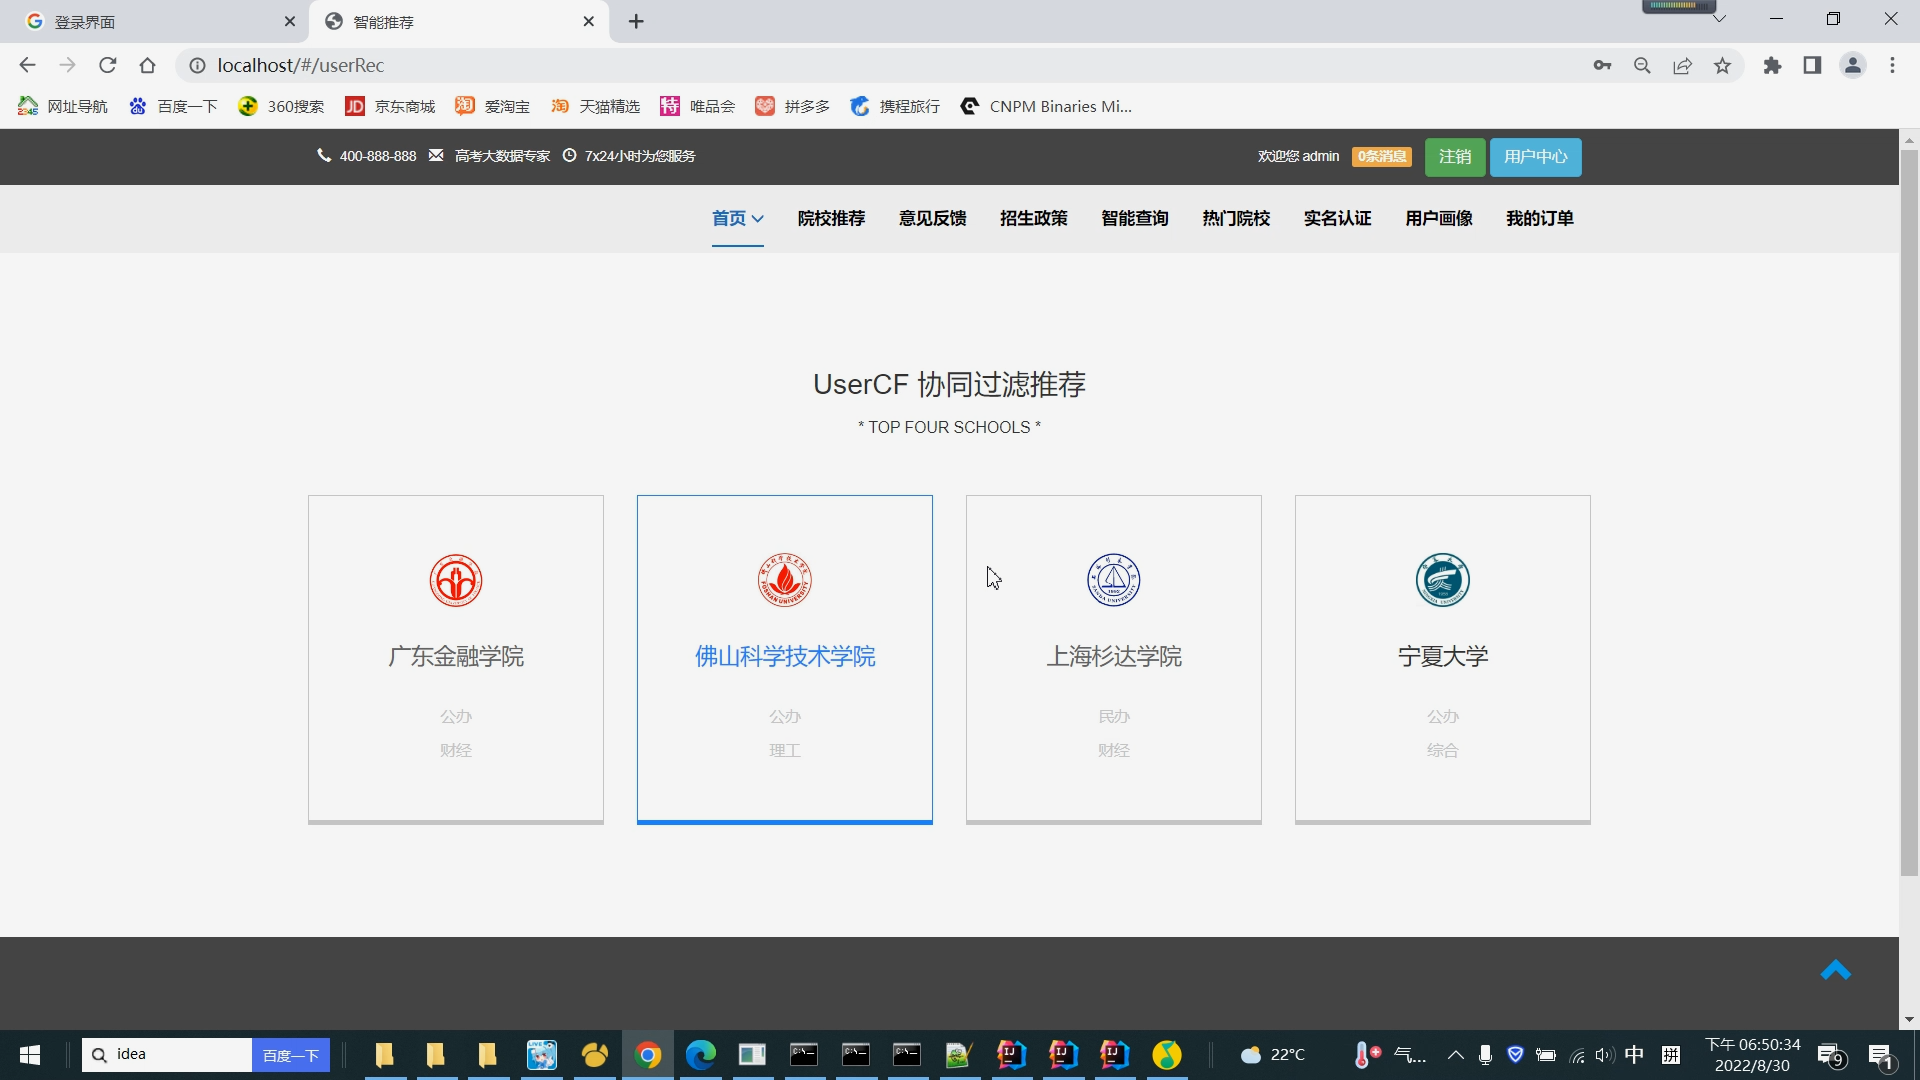The image size is (1920, 1080).
Task: Click the 注销 logout button
Action: coord(1454,156)
